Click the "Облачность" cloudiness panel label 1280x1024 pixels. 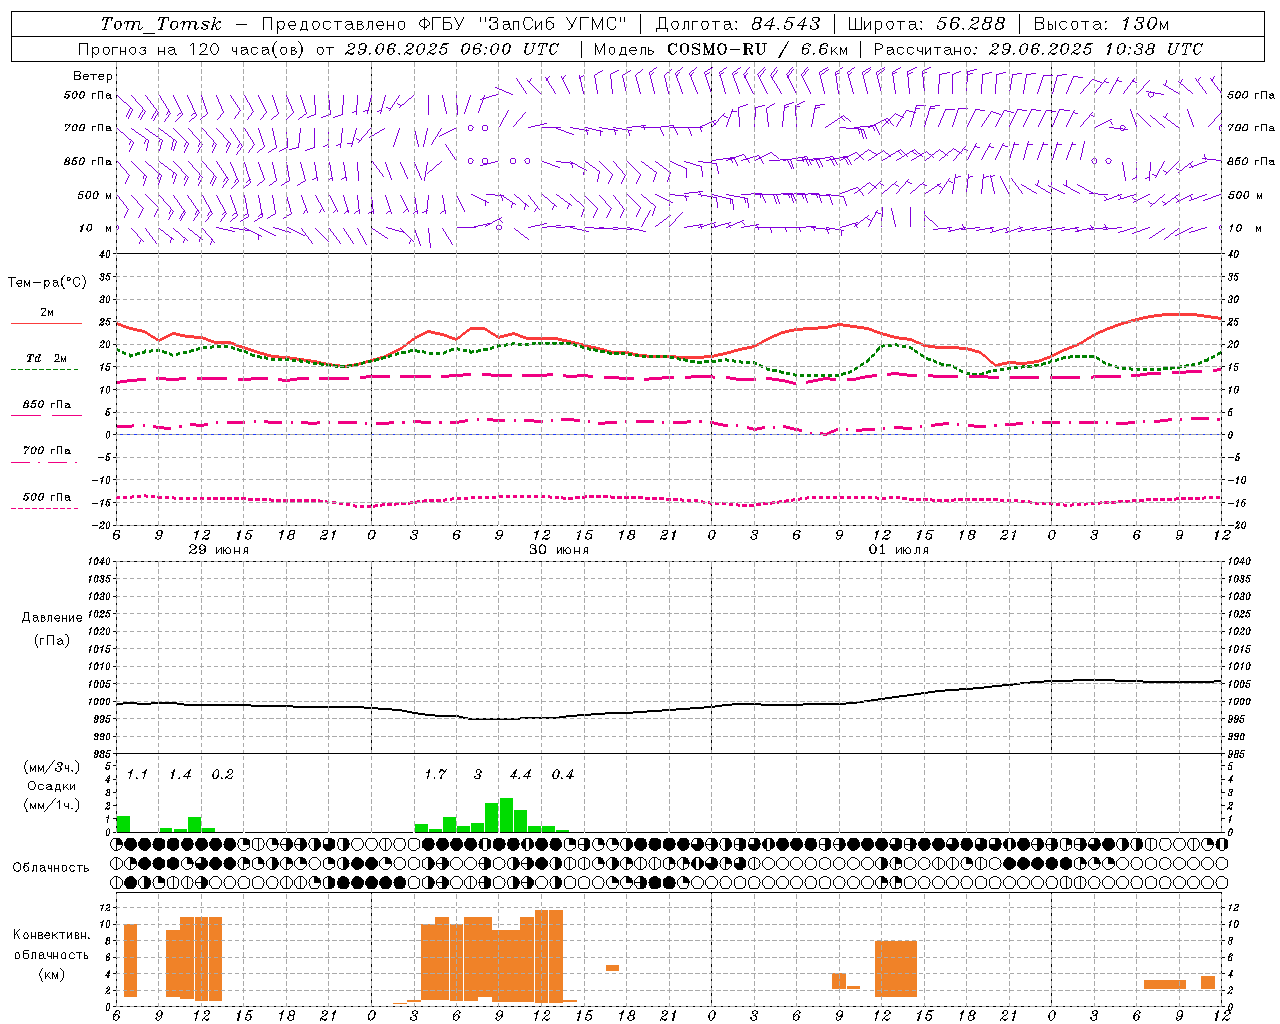[51, 868]
